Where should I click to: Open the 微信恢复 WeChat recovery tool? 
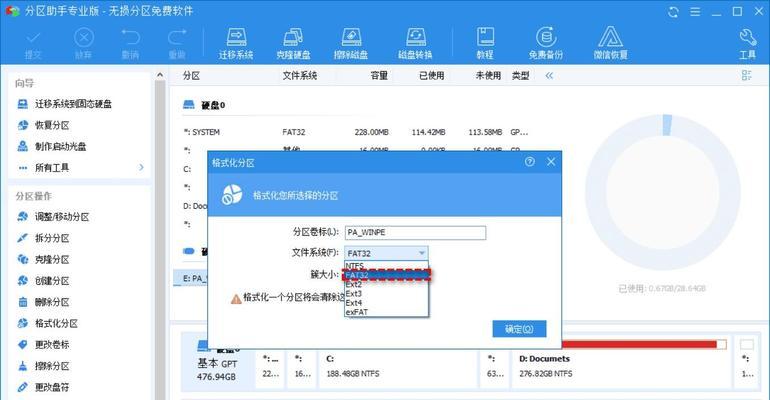(610, 44)
